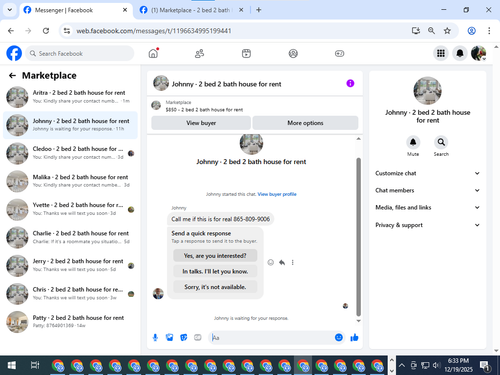Viewport: 500px width, 375px height.
Task: Expand the Customize chat section
Action: pos(427,173)
